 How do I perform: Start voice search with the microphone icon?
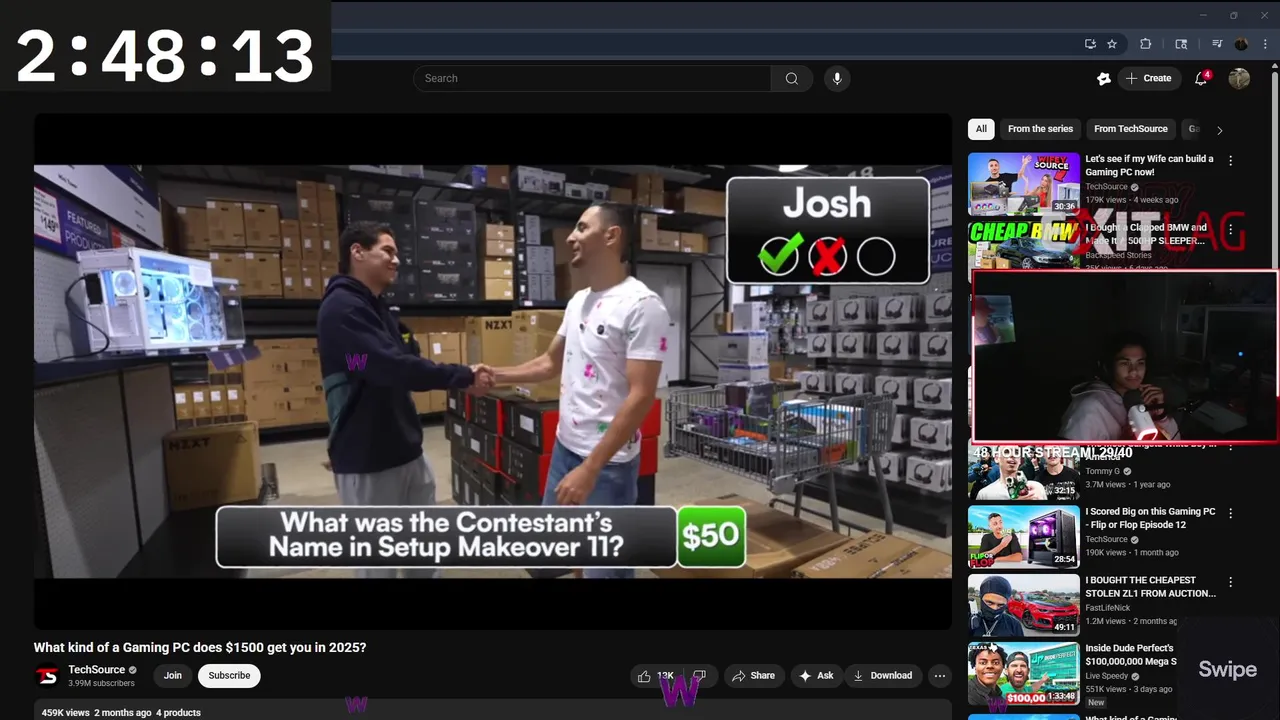837,78
